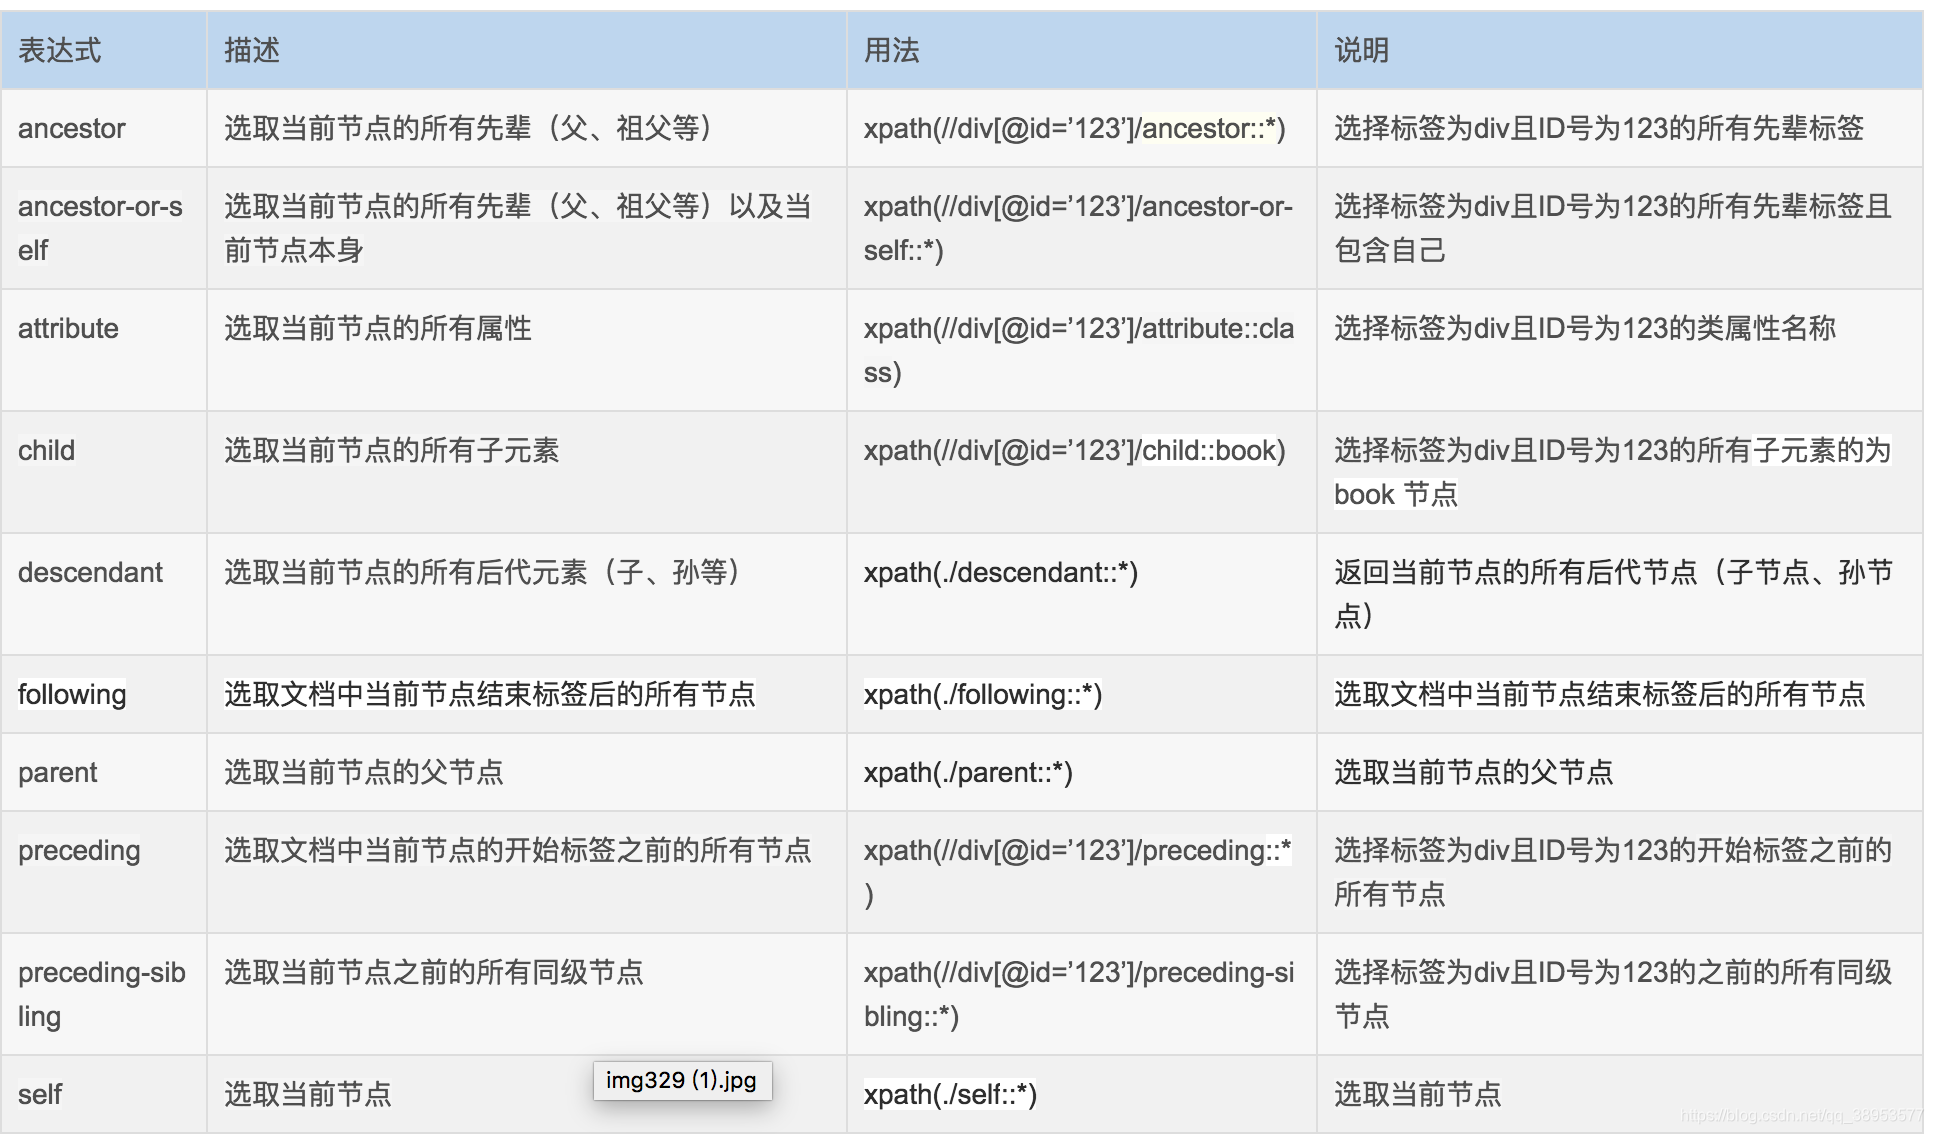This screenshot has width=1934, height=1134.
Task: Select the ancestor-or-self expression cell
Action: (x=100, y=228)
